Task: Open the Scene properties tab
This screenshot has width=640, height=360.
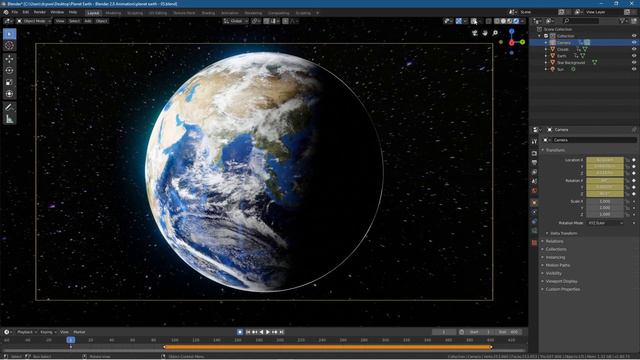Action: click(534, 181)
